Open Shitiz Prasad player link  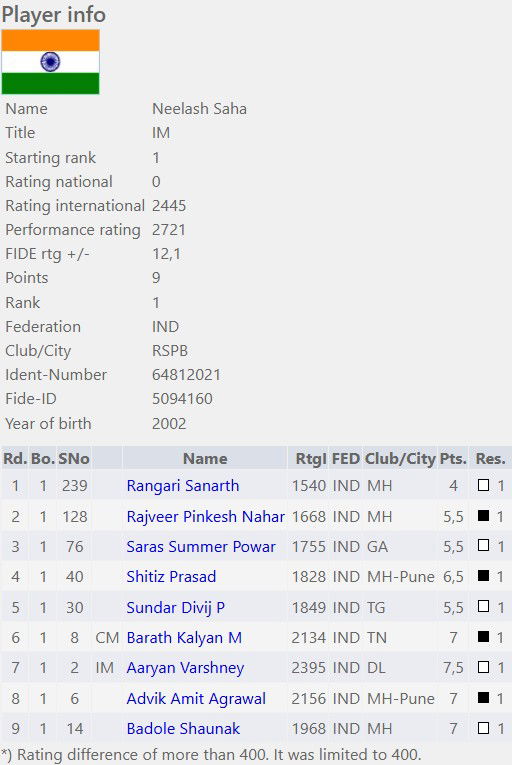tap(171, 577)
